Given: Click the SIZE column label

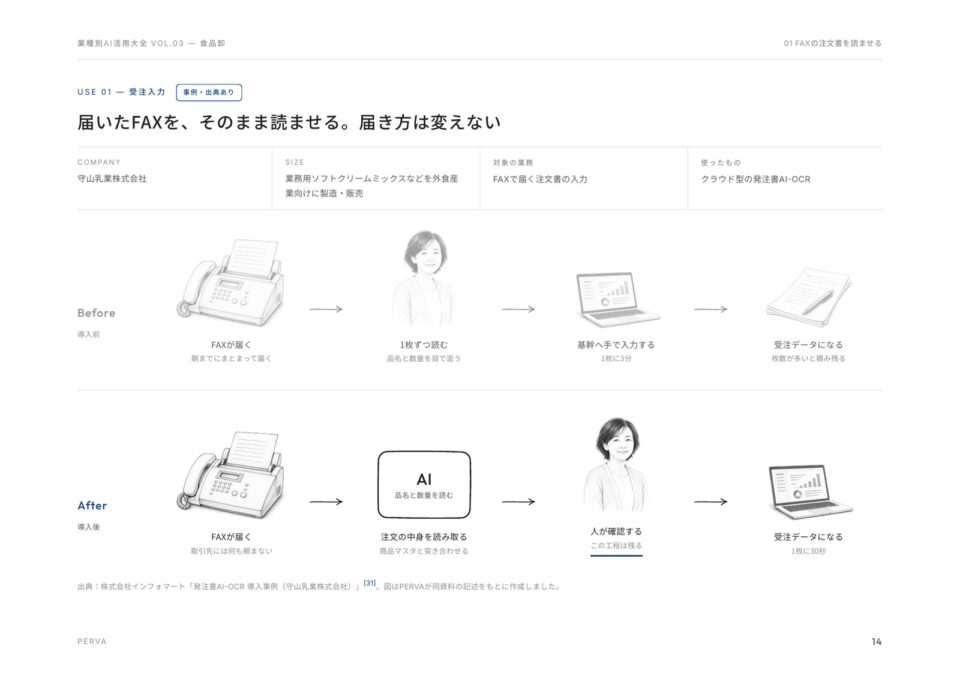Looking at the screenshot, I should pos(294,162).
